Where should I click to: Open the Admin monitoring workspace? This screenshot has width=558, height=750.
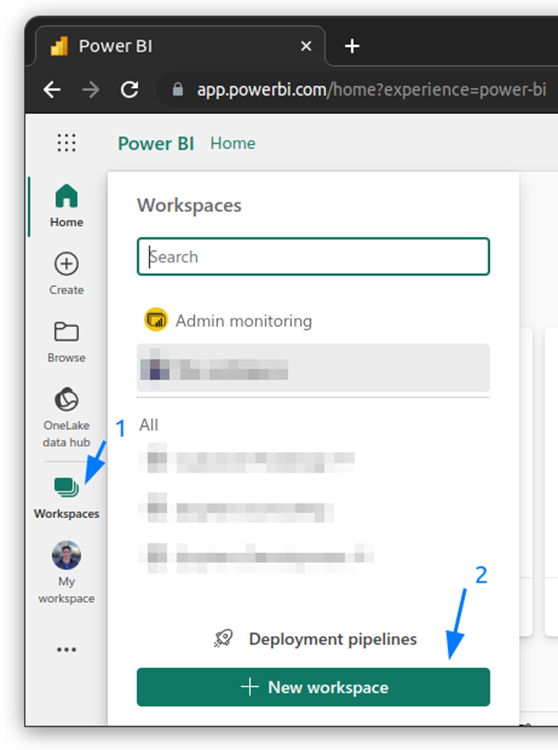click(313, 320)
